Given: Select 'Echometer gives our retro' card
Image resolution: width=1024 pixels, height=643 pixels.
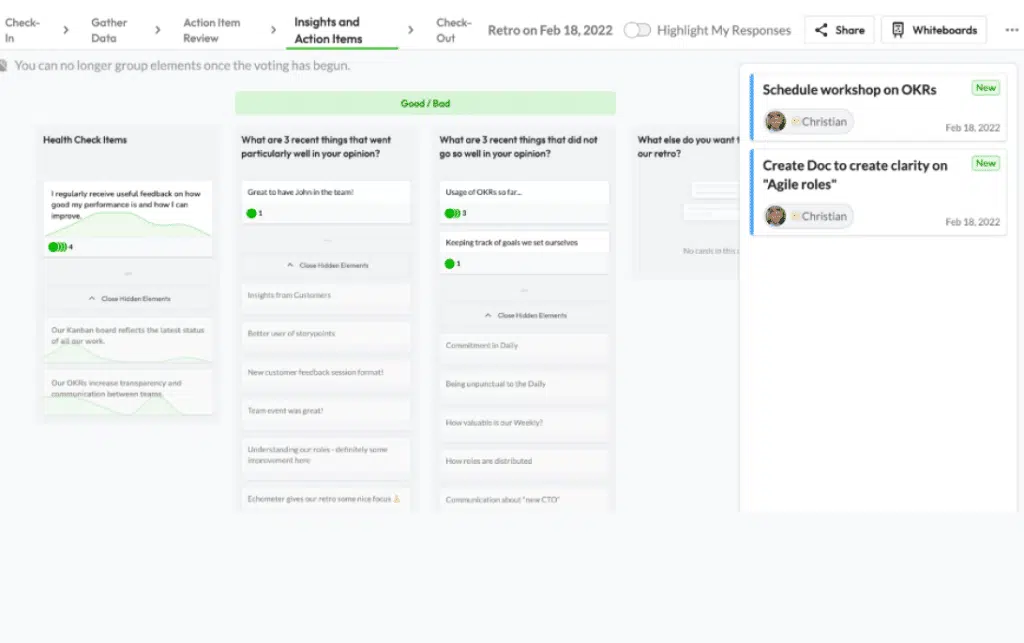Looking at the screenshot, I should [326, 499].
